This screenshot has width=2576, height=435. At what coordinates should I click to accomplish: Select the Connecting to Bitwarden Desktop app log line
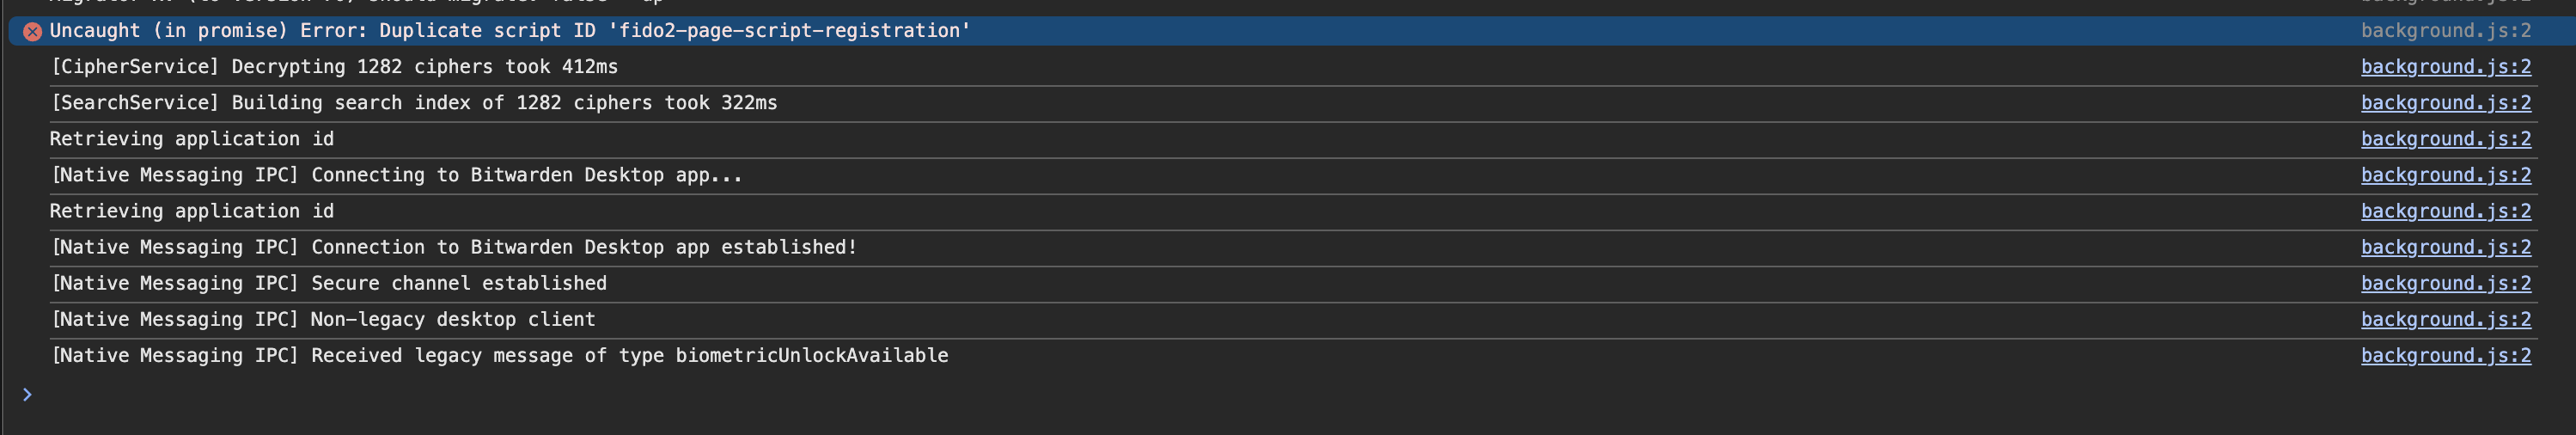[x=397, y=175]
